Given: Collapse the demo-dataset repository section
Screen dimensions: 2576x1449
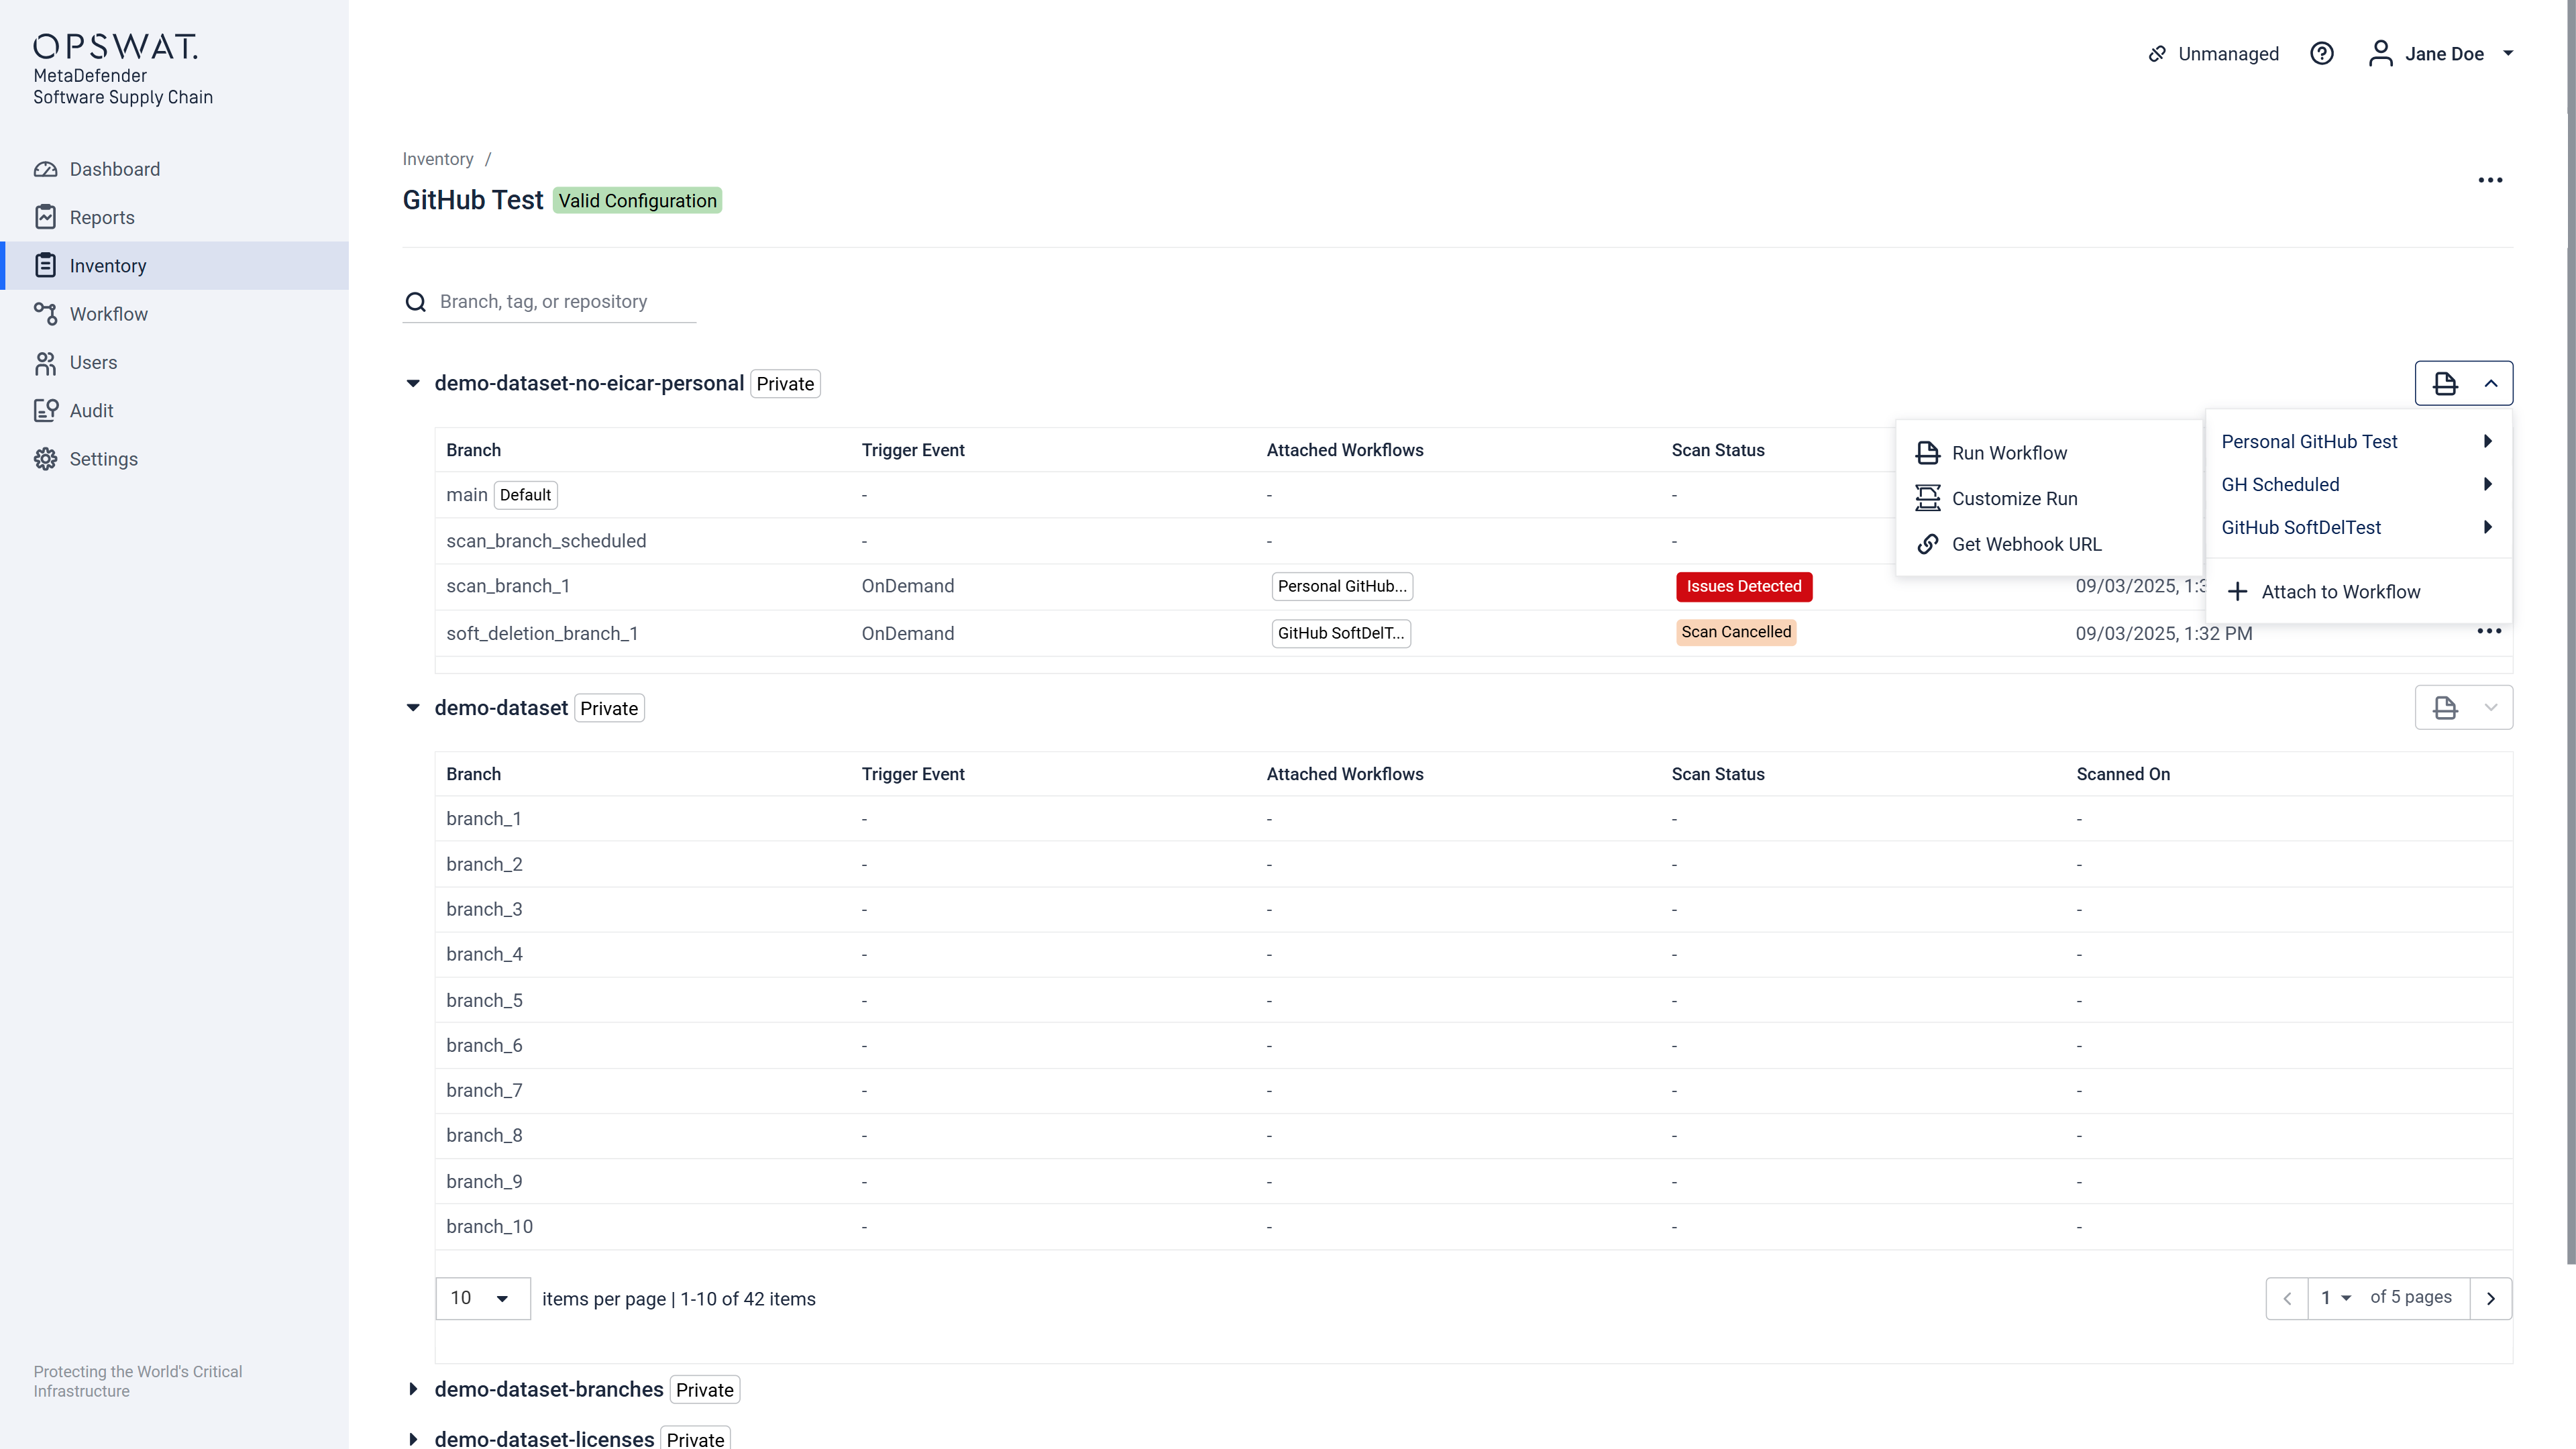Looking at the screenshot, I should click(413, 708).
